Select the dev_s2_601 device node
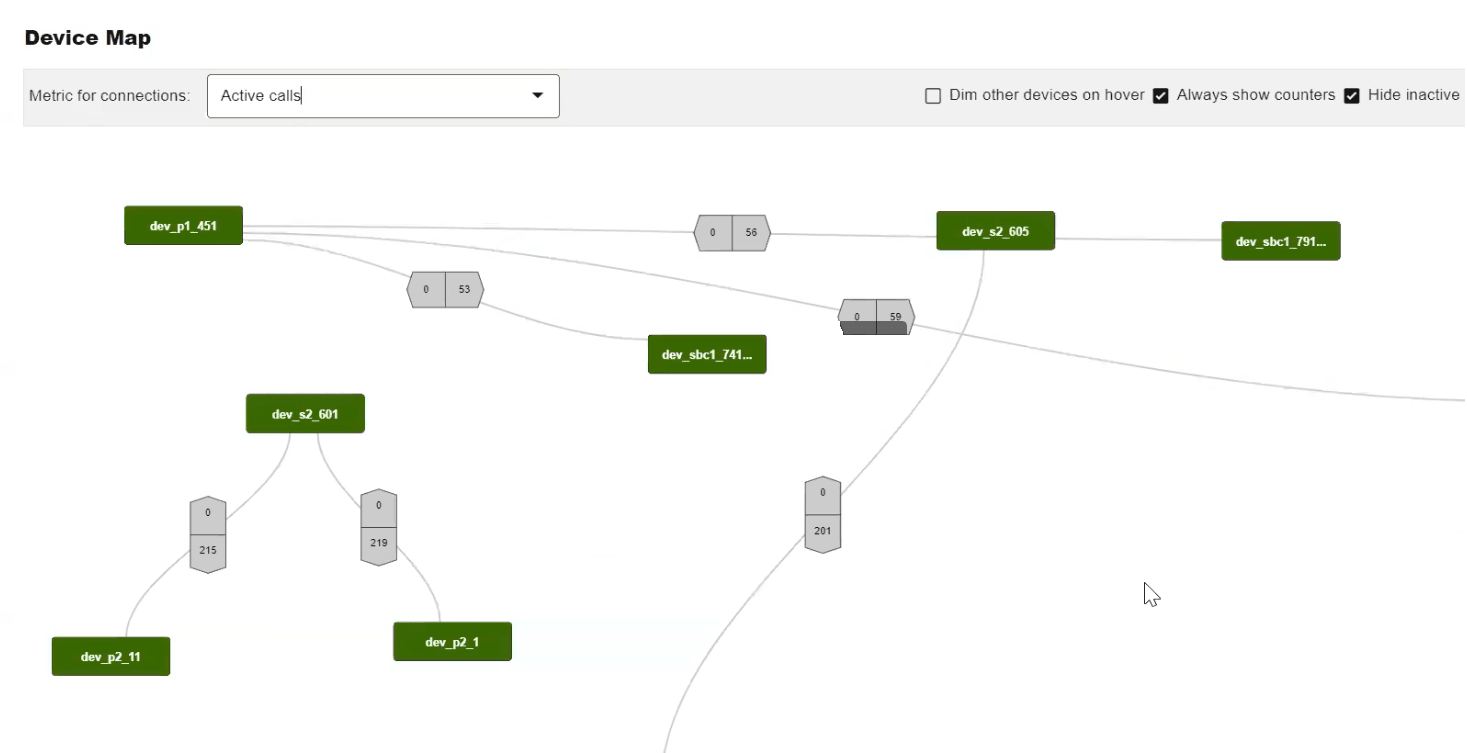Screen dimensions: 1467x753 305,413
